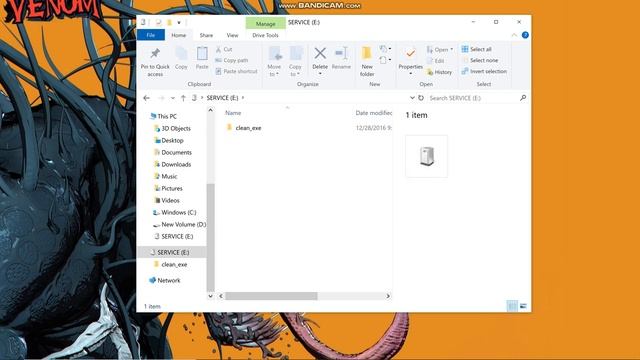Switch to the Home tab
The image size is (640, 360).
(x=178, y=35)
